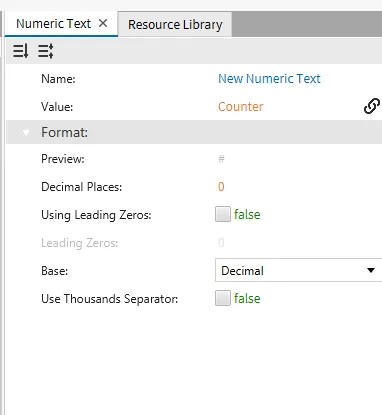This screenshot has width=382, height=415.
Task: Switch to the Resource Library tab
Action: coord(175,24)
